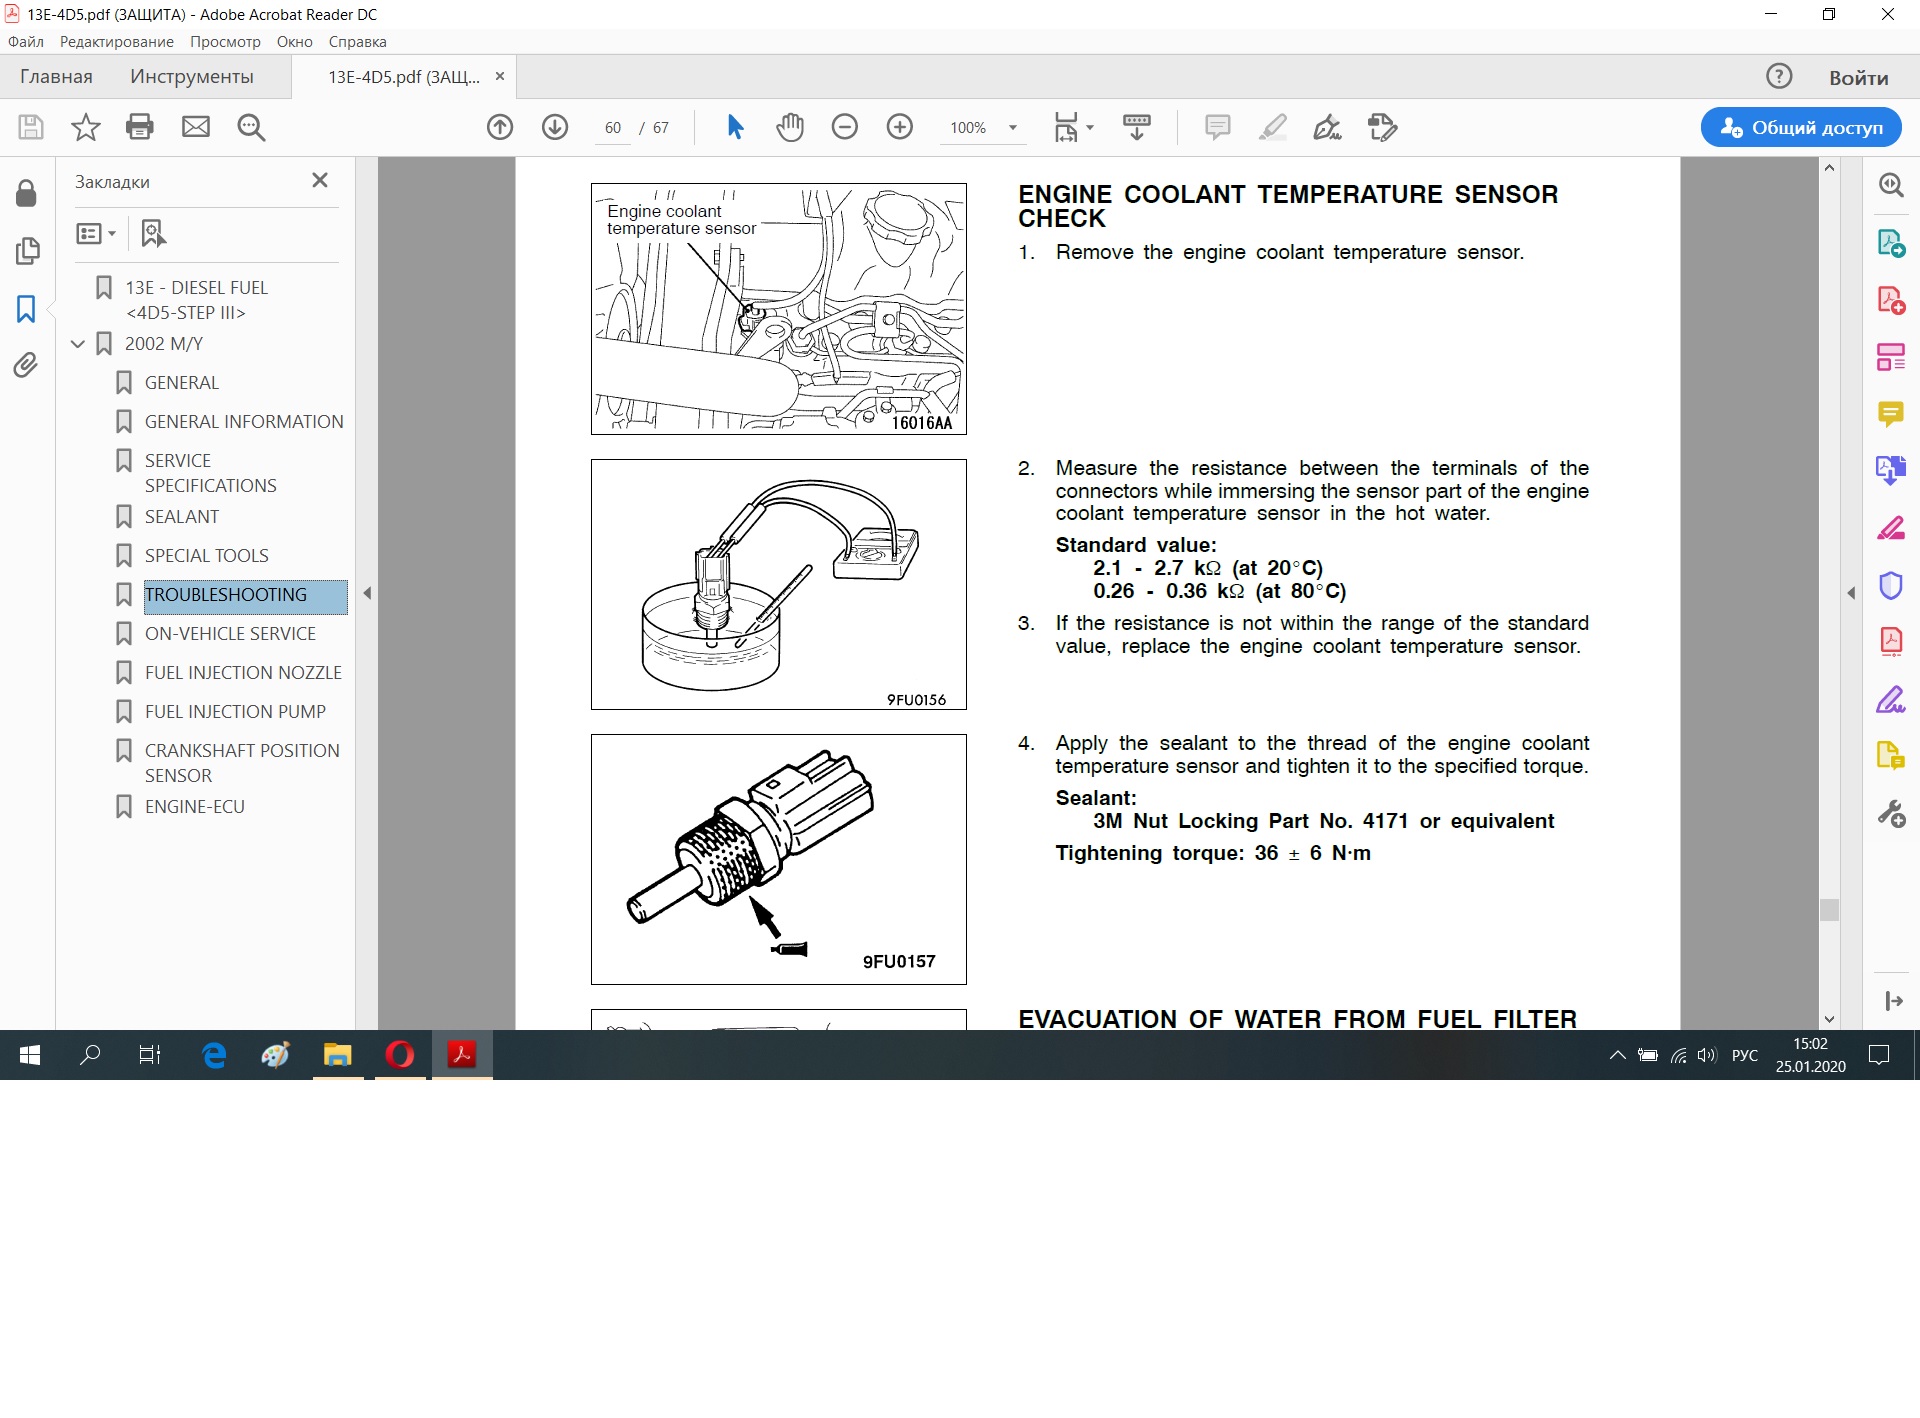The width and height of the screenshot is (1920, 1418).
Task: Open the Просмотр menu
Action: coord(225,42)
